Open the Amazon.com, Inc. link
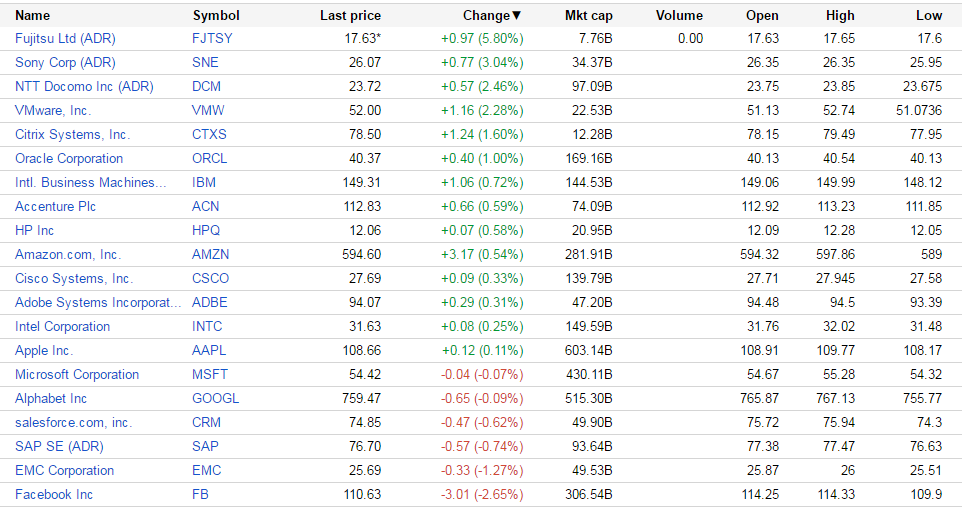Image resolution: width=962 pixels, height=509 pixels. pos(68,254)
